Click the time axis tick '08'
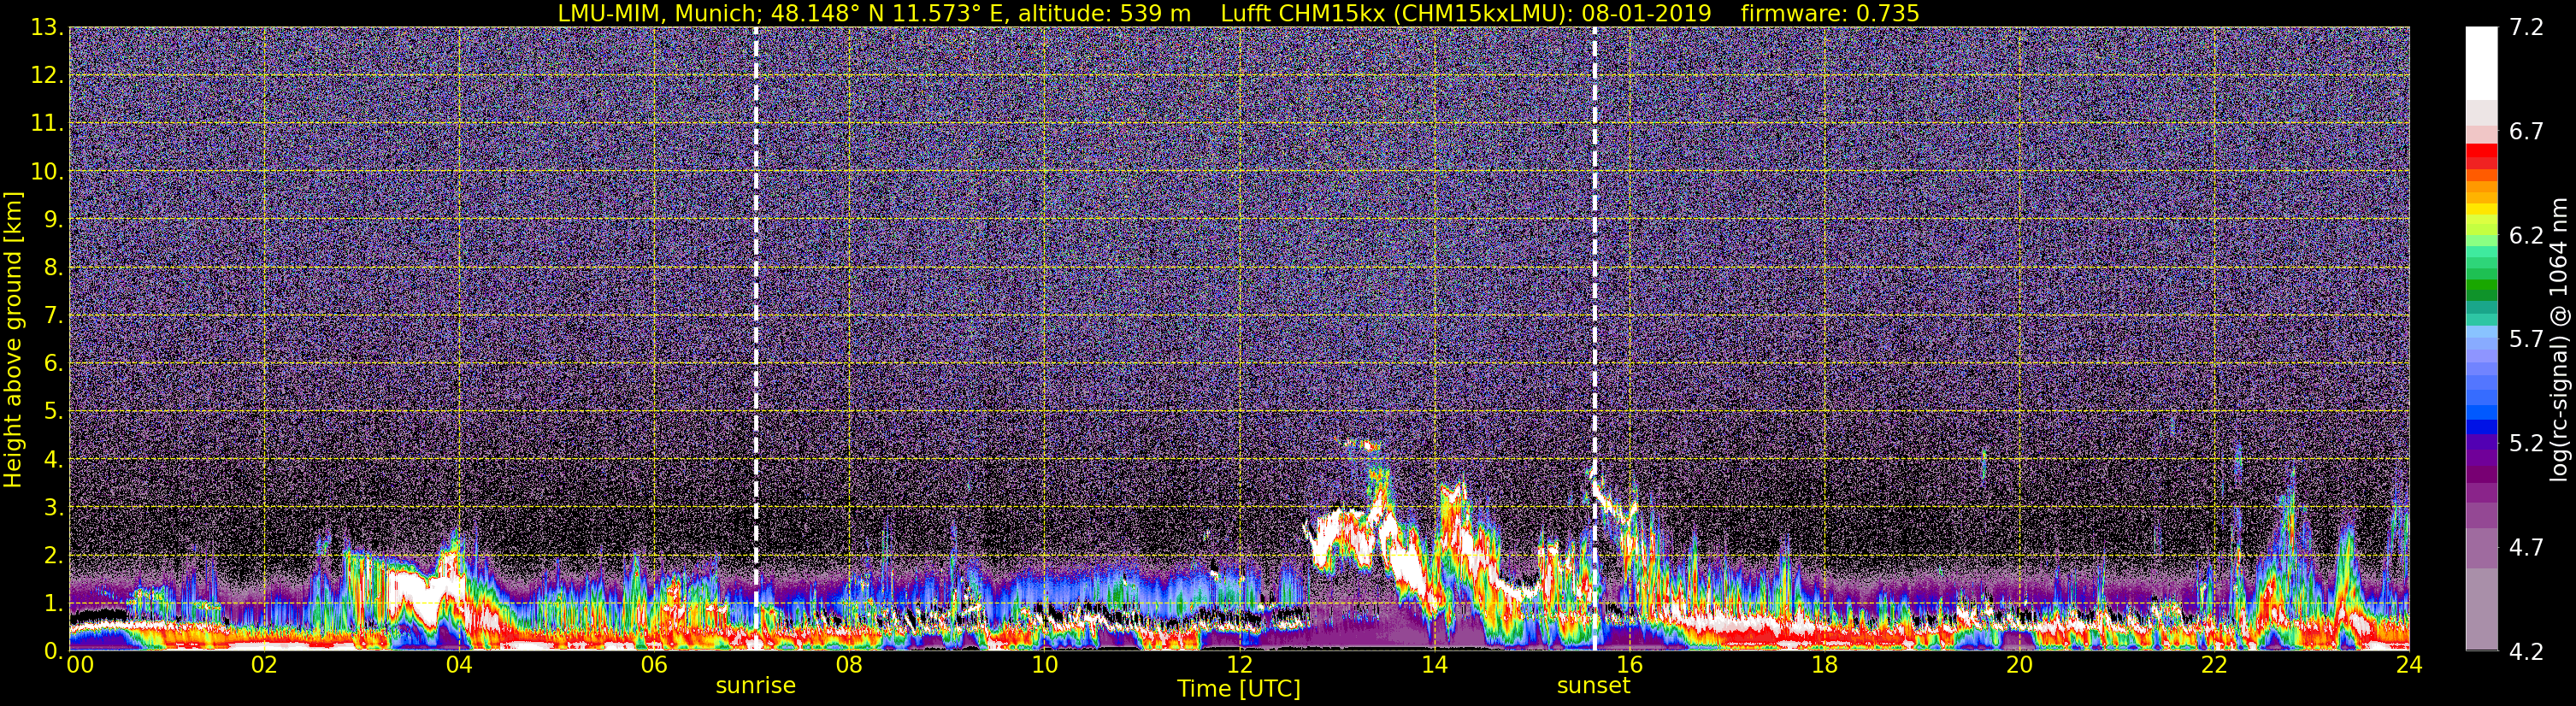 (849, 666)
